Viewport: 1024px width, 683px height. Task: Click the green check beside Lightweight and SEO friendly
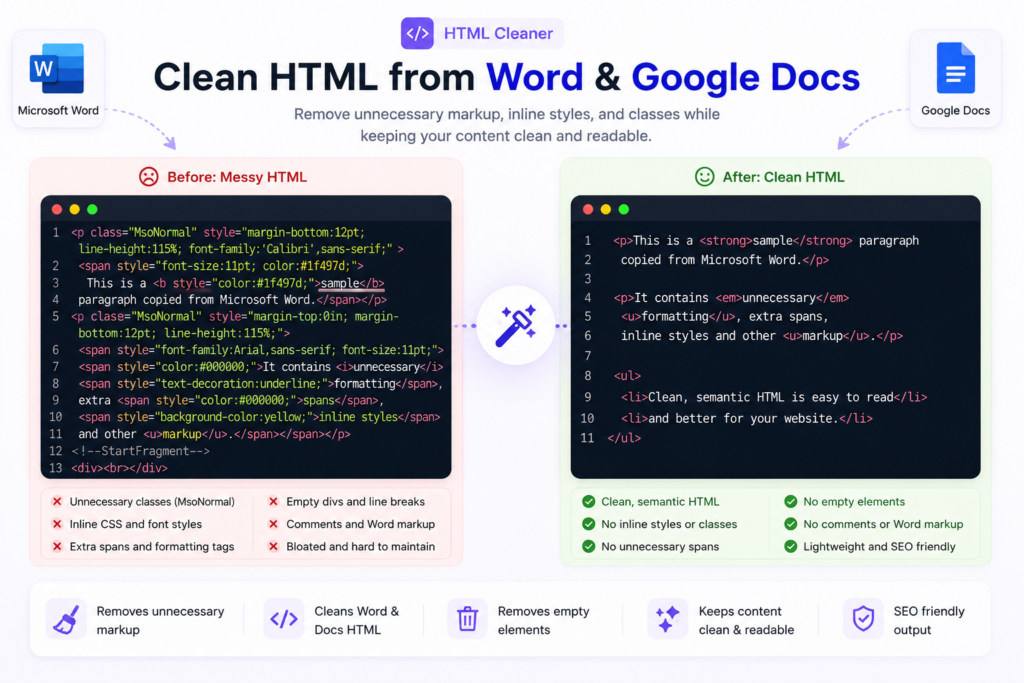click(790, 547)
